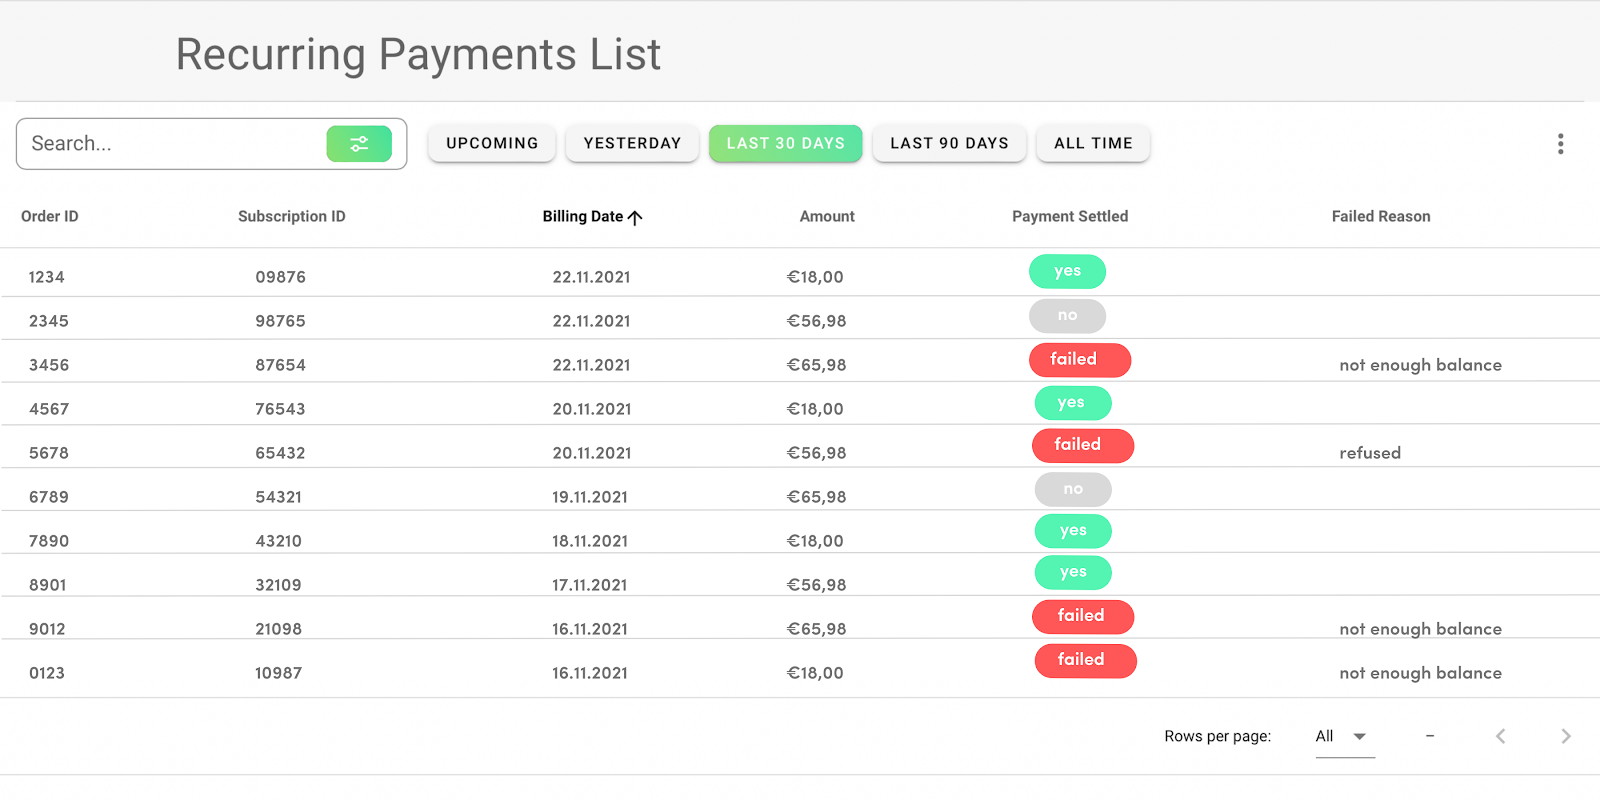
Task: Go to next page arrow
Action: 1566,736
